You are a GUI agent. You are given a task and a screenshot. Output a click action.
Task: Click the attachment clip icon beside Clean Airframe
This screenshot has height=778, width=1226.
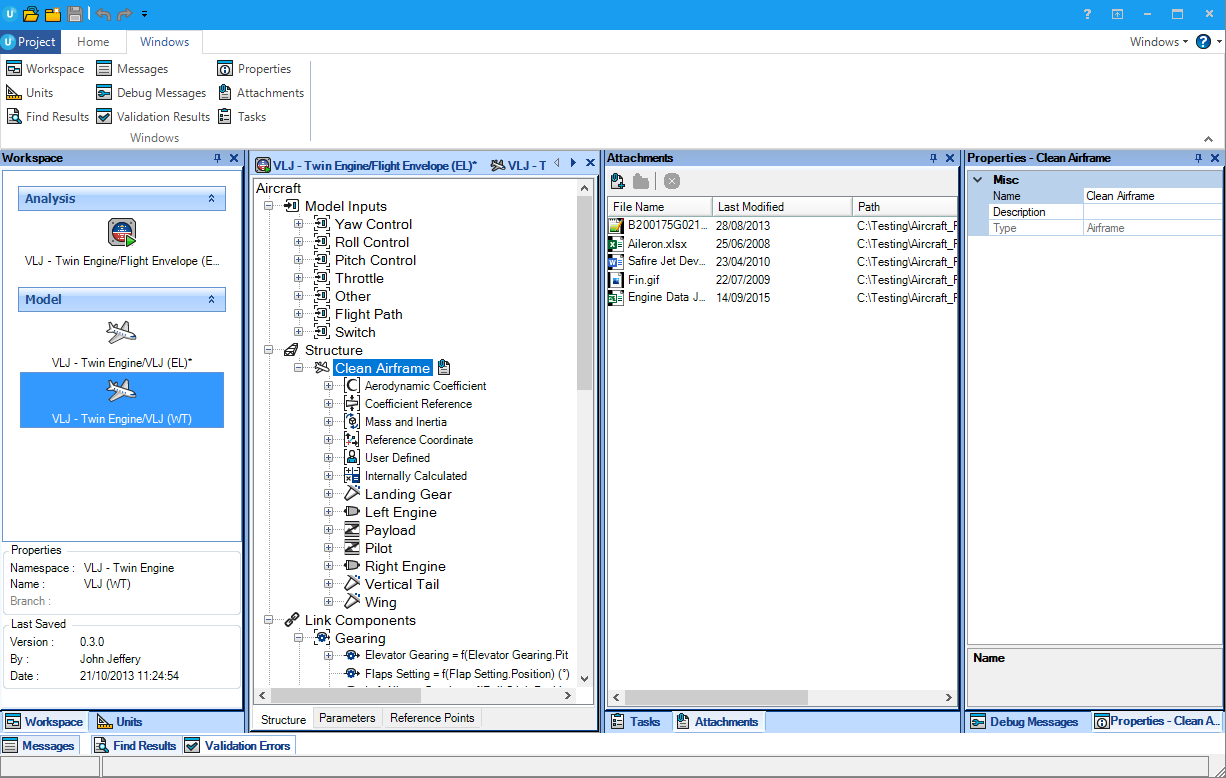[x=443, y=368]
